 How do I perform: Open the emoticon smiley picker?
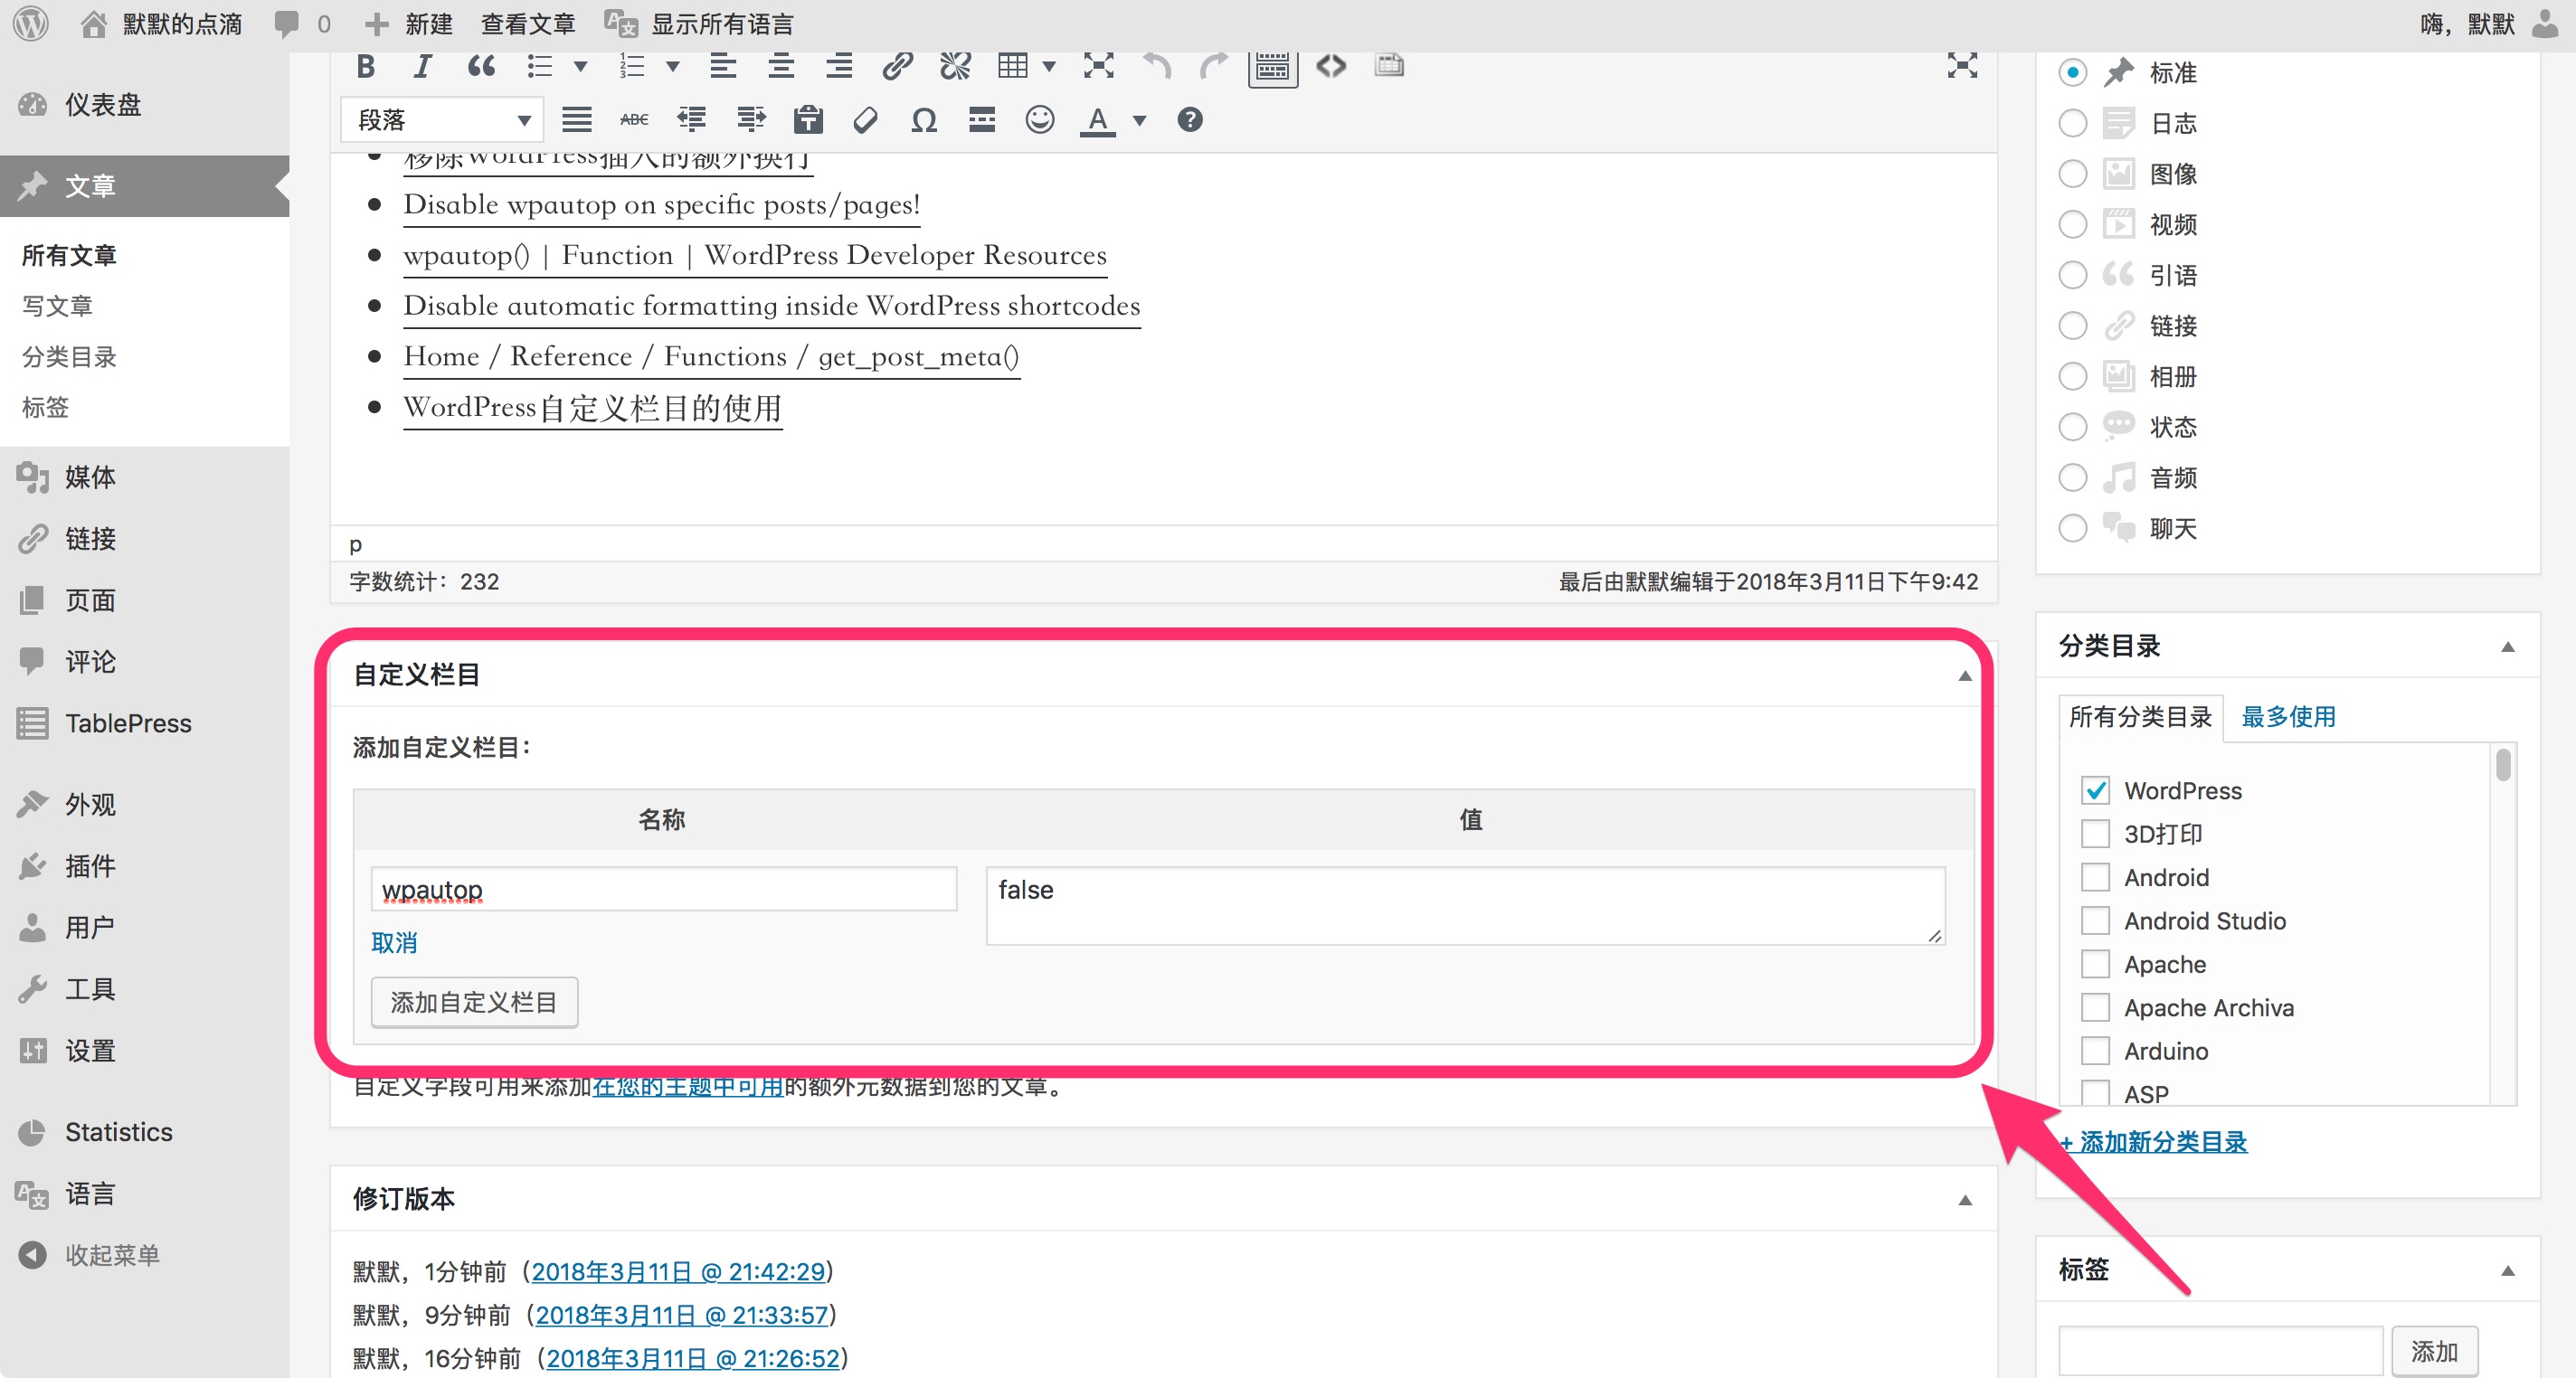[x=1040, y=120]
